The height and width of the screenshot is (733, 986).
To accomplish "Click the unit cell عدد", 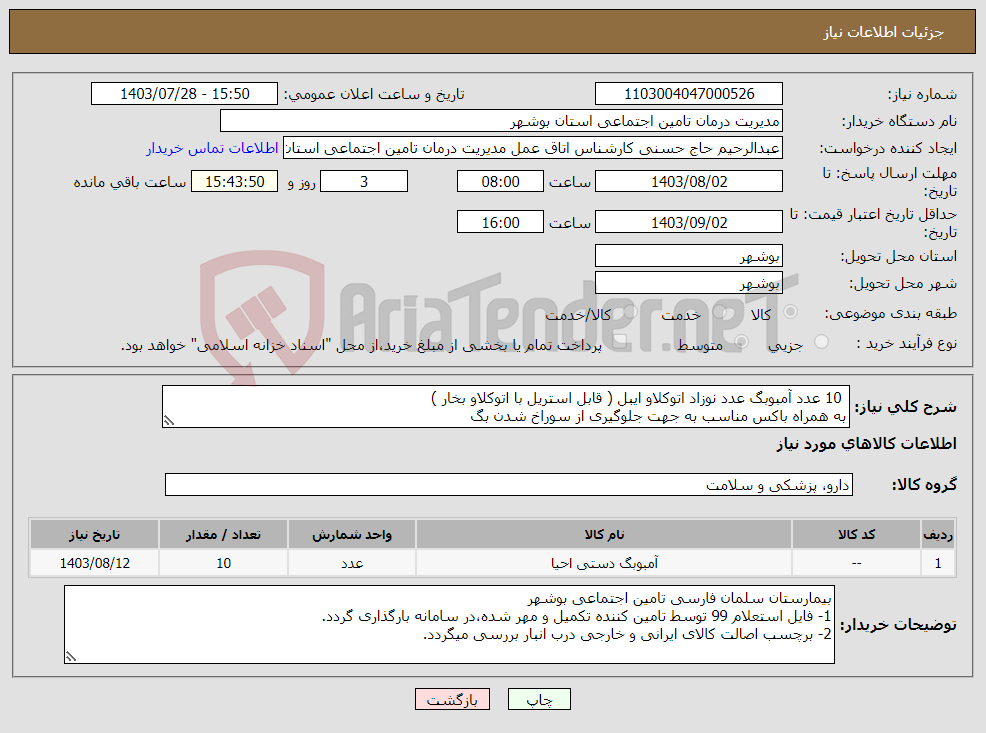I will 352,563.
